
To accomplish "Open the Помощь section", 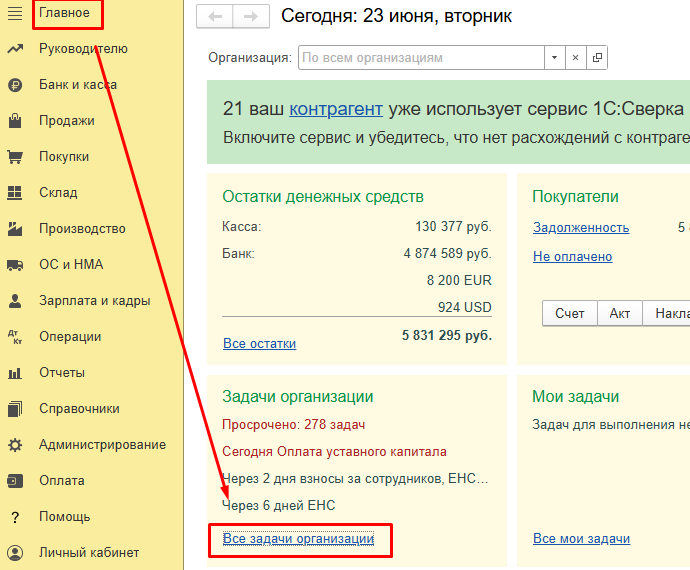I will pos(64,517).
